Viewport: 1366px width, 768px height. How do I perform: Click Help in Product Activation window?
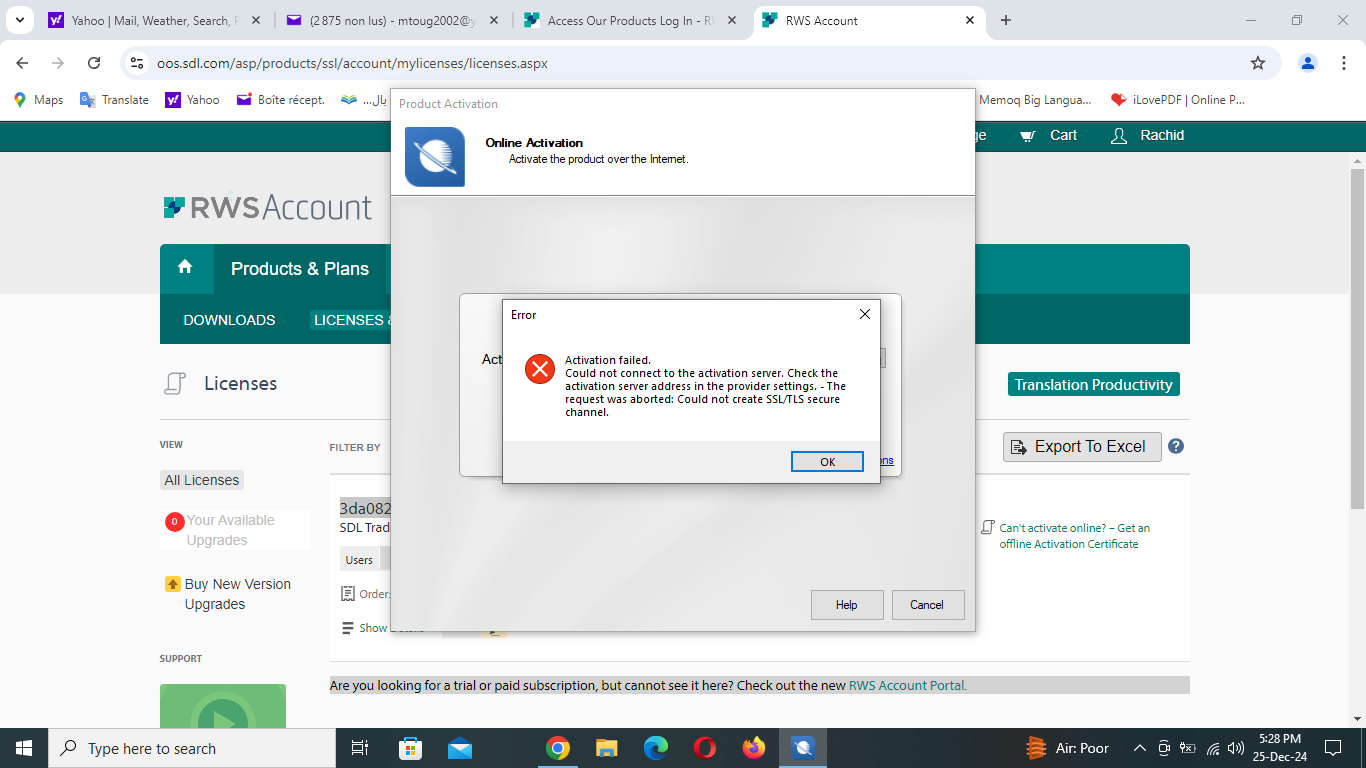[x=846, y=604]
